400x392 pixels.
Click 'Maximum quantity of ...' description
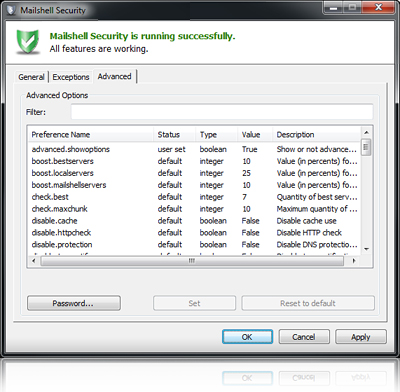coord(317,209)
